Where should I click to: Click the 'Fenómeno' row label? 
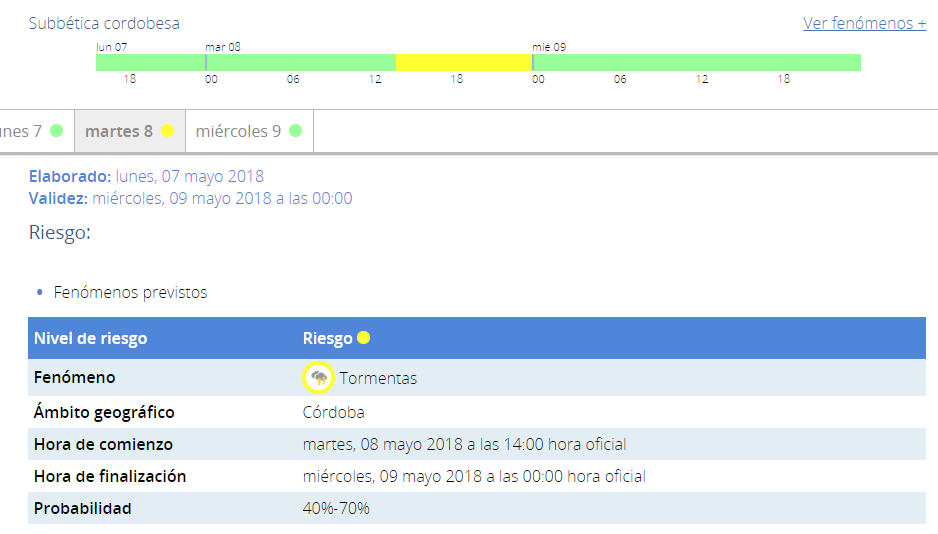tap(74, 377)
